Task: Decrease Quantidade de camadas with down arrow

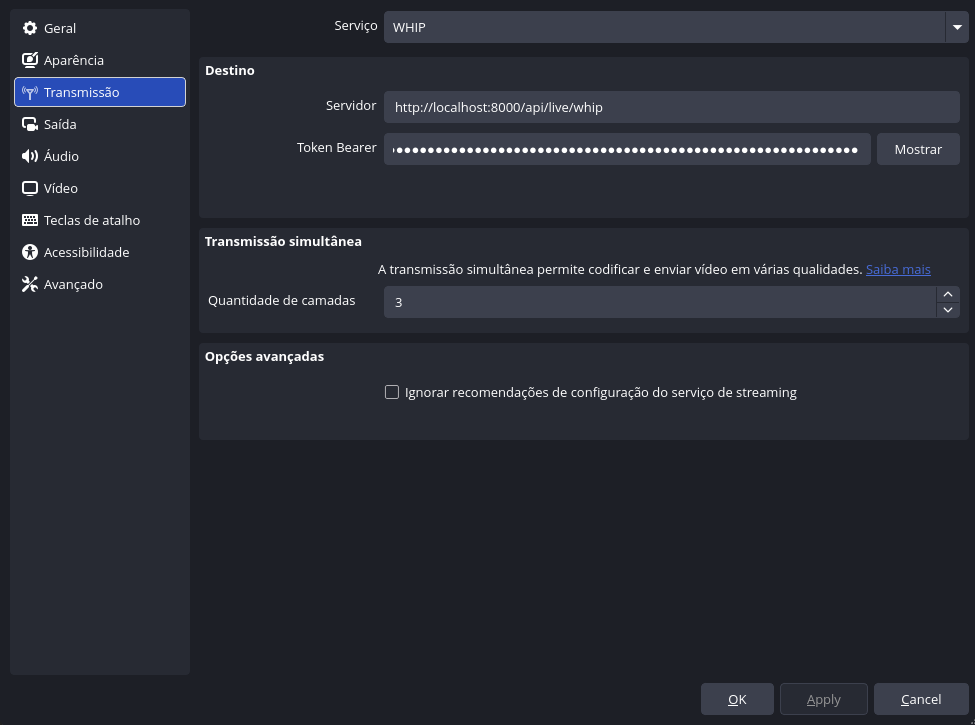Action: click(x=948, y=310)
